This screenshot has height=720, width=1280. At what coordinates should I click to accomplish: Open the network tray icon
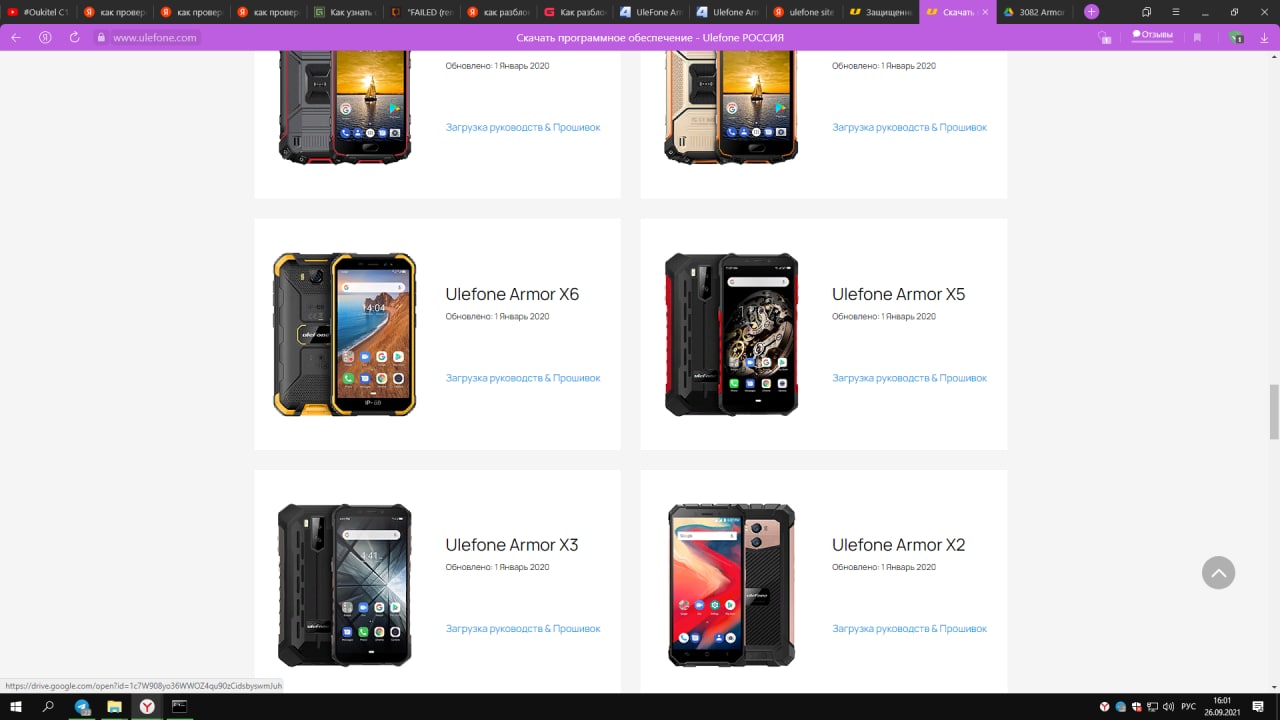click(1152, 707)
